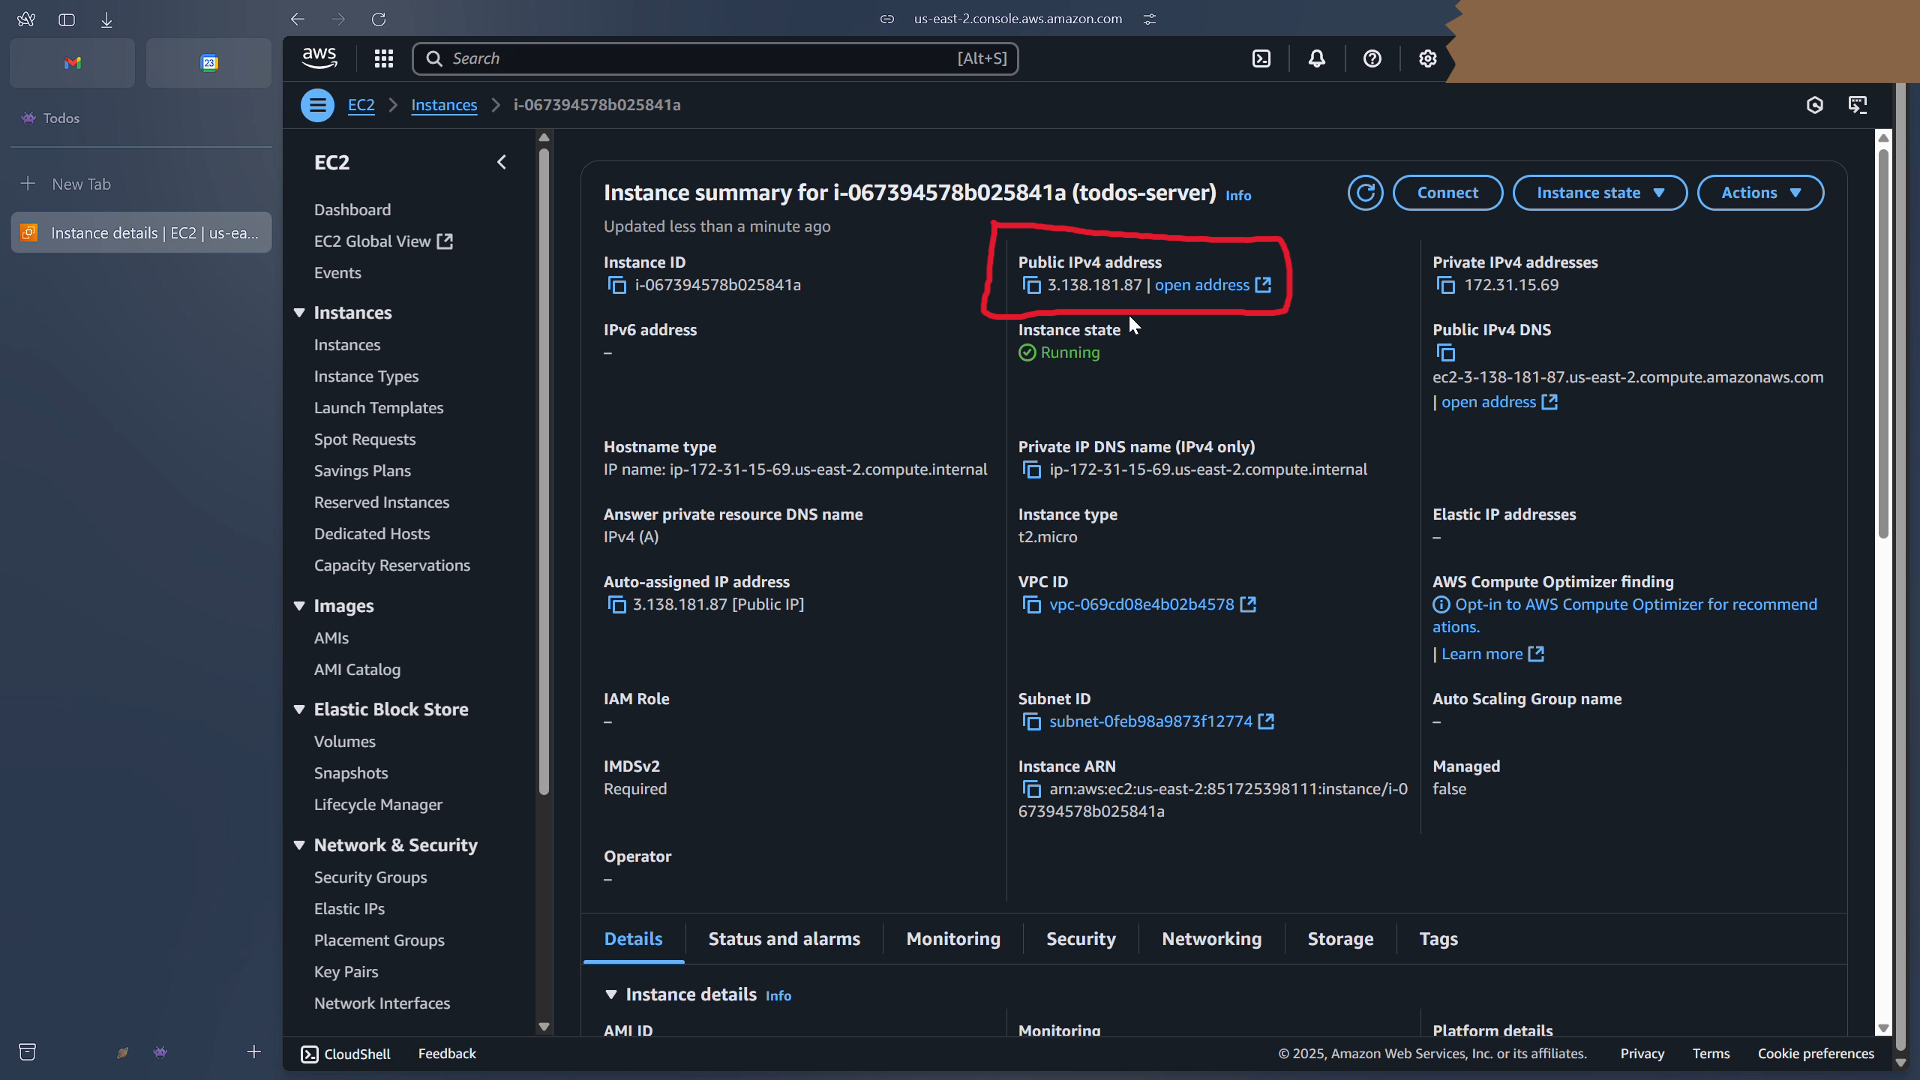Image resolution: width=1920 pixels, height=1080 pixels.
Task: Copy the Subnet ID
Action: click(1031, 722)
